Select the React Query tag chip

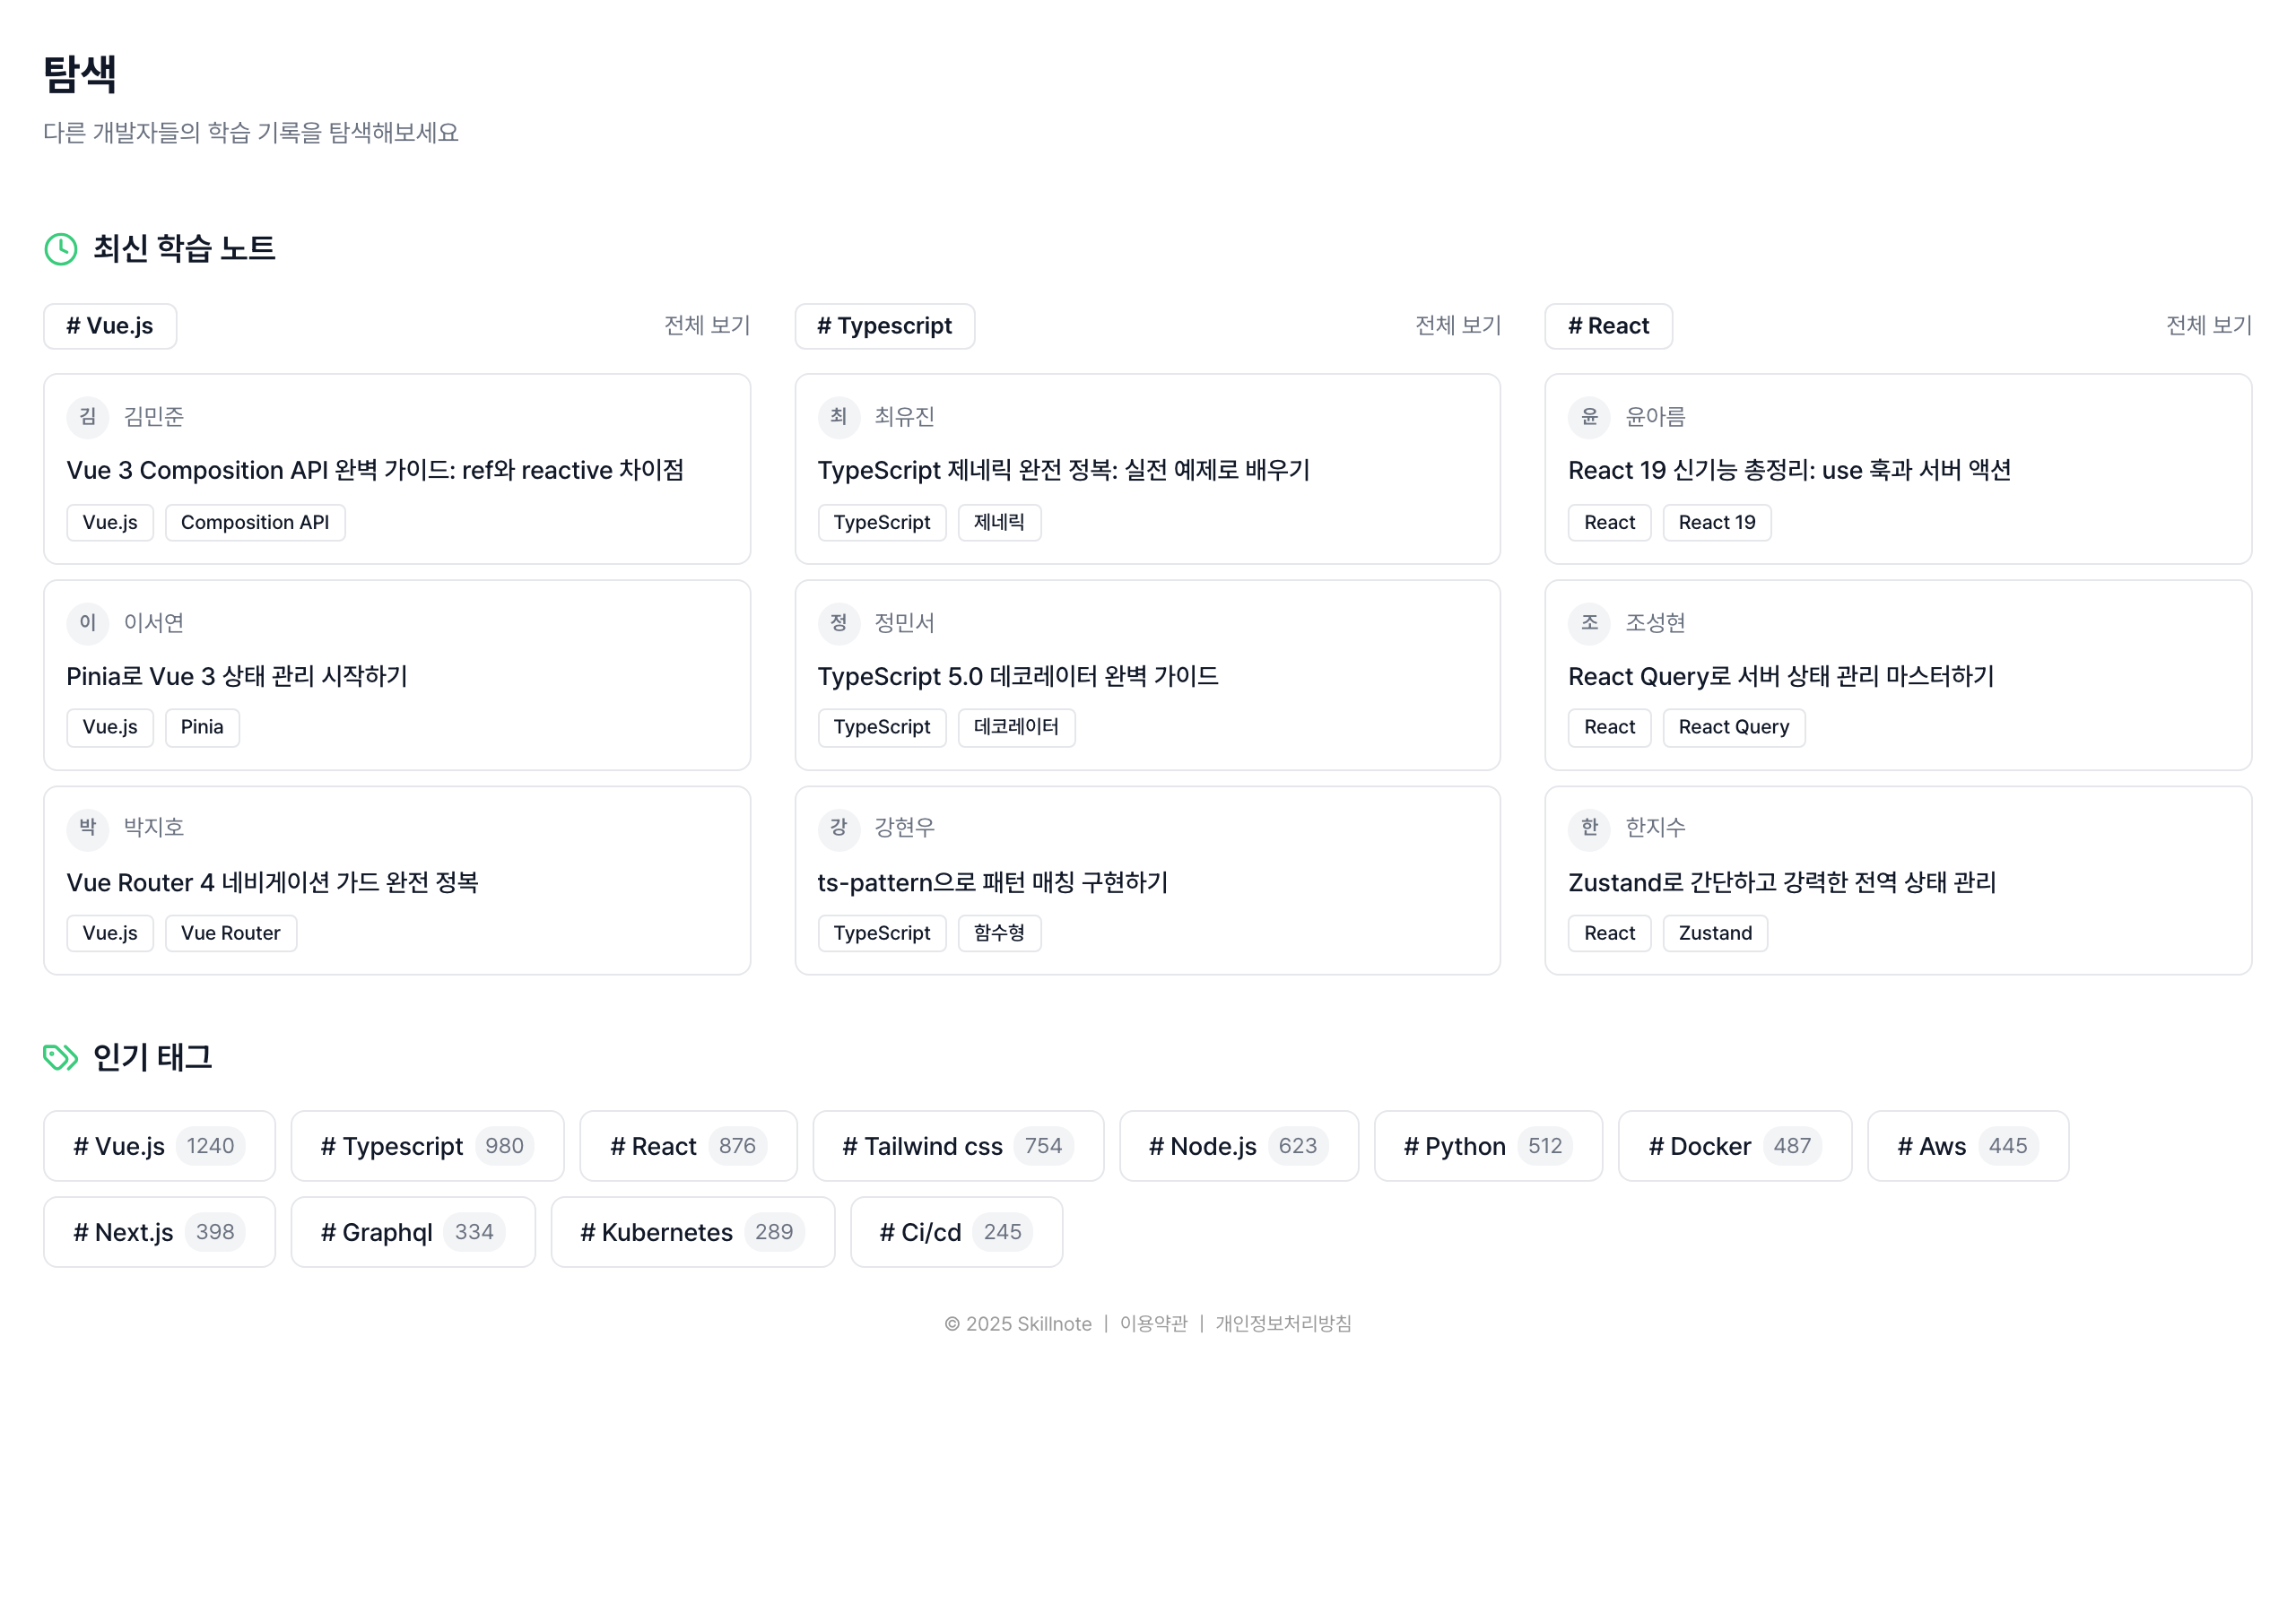[1733, 728]
